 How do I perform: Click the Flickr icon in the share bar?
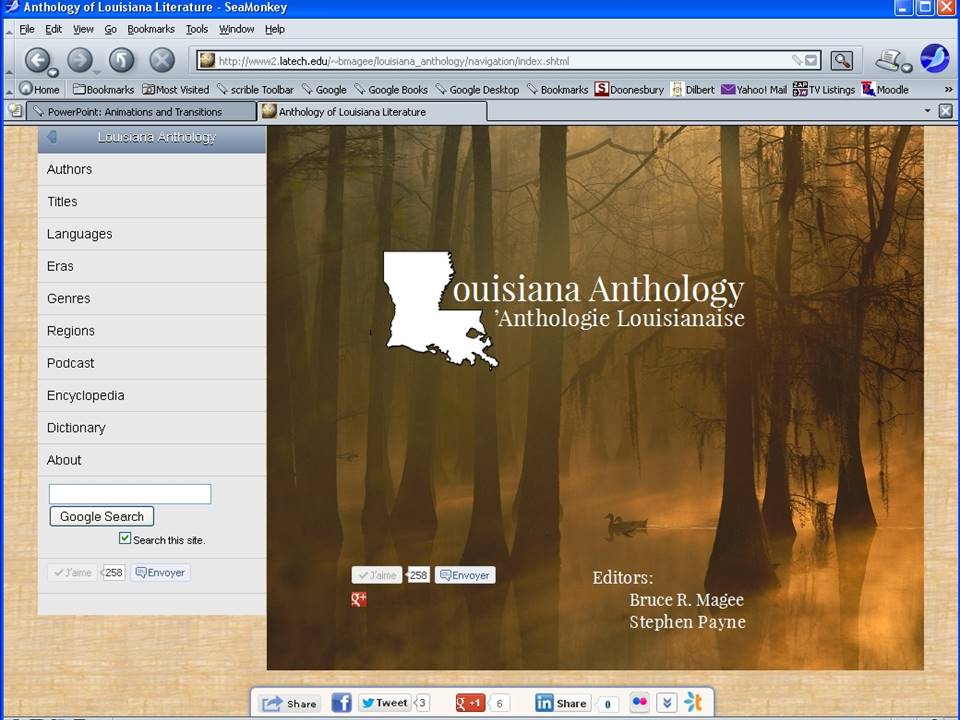click(639, 703)
